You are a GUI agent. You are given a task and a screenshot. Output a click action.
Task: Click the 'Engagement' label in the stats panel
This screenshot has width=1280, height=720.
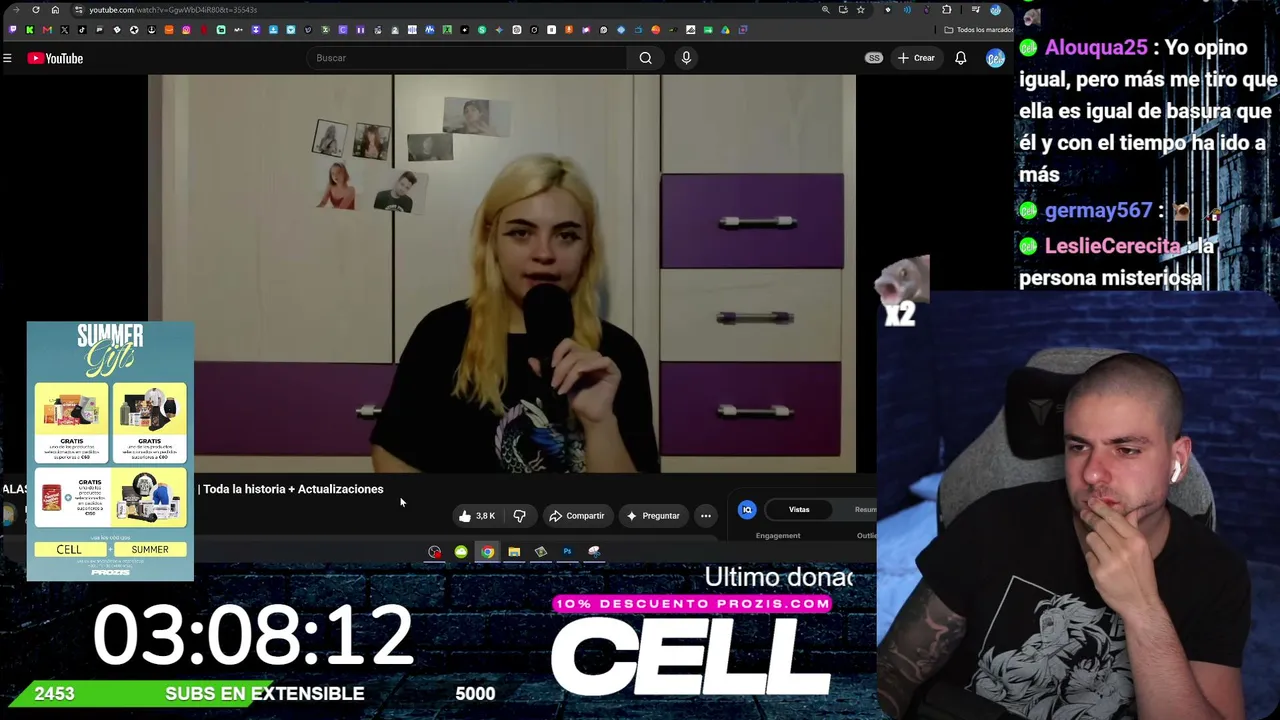coord(778,536)
